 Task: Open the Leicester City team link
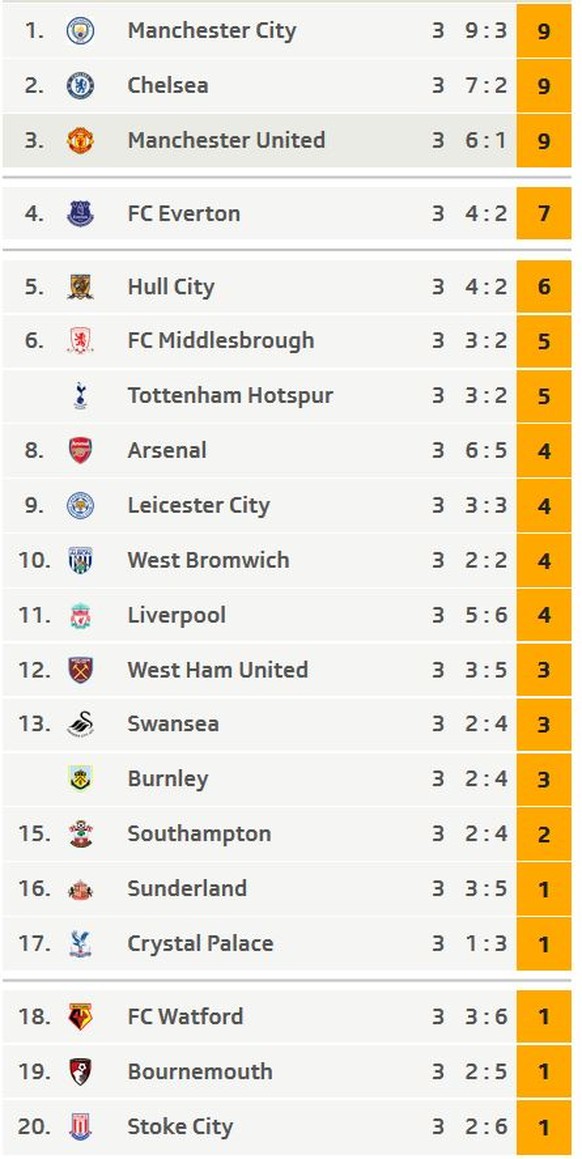point(198,506)
